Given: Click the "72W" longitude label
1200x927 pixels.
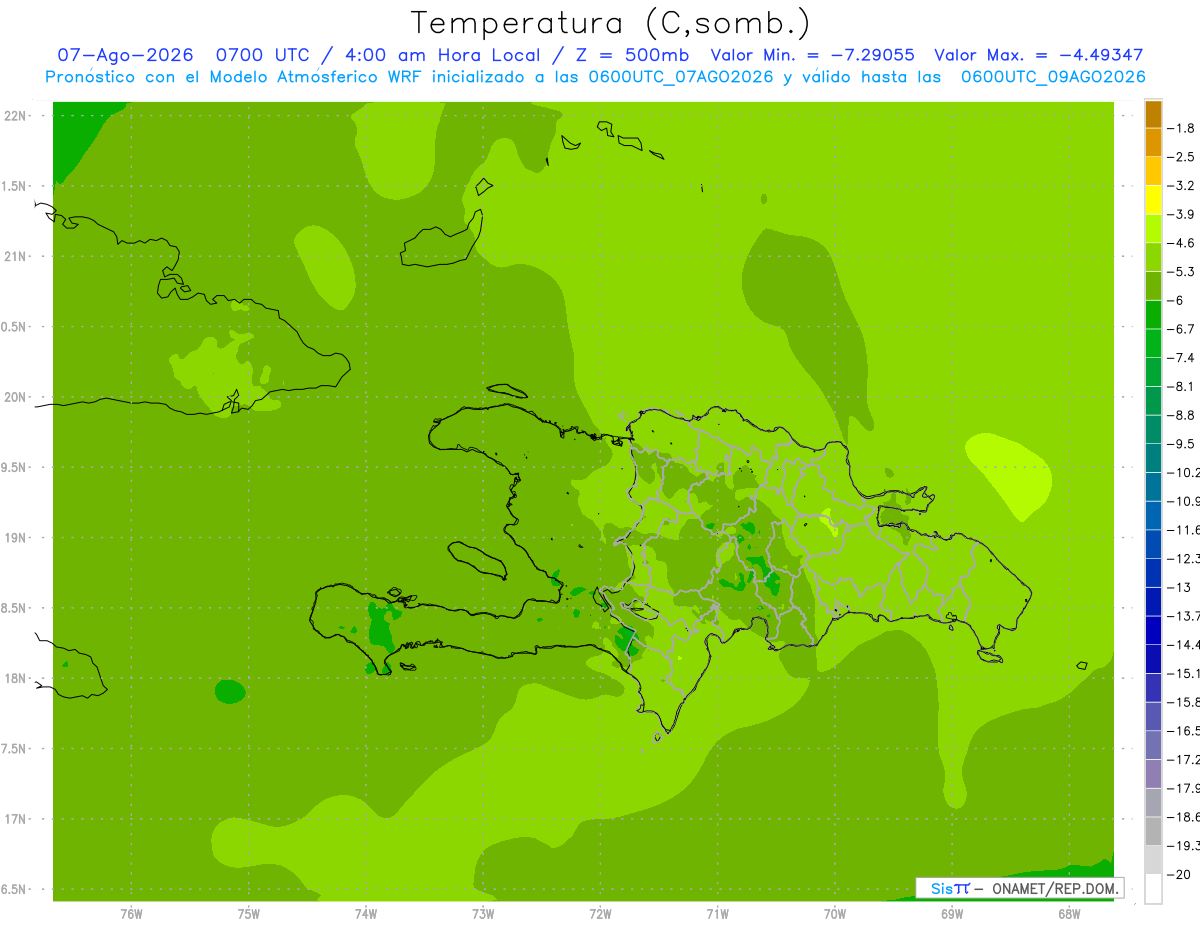Looking at the screenshot, I should pyautogui.click(x=600, y=914).
